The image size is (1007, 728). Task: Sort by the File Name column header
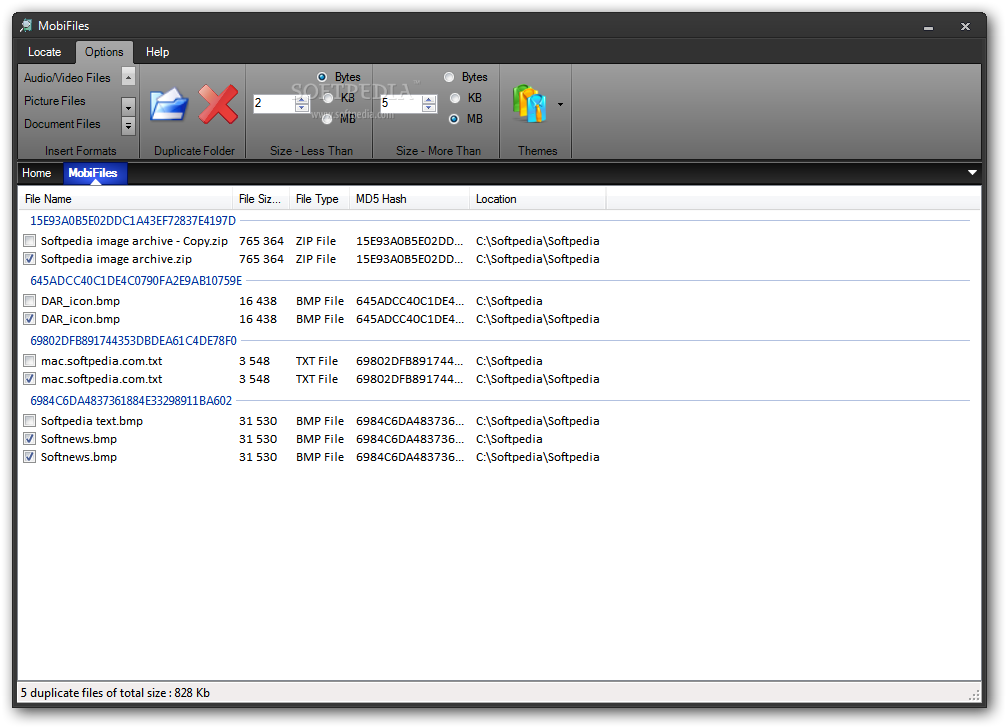125,199
